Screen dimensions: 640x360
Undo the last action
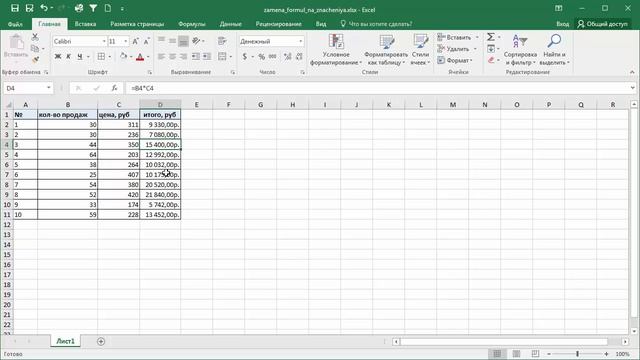click(x=44, y=8)
